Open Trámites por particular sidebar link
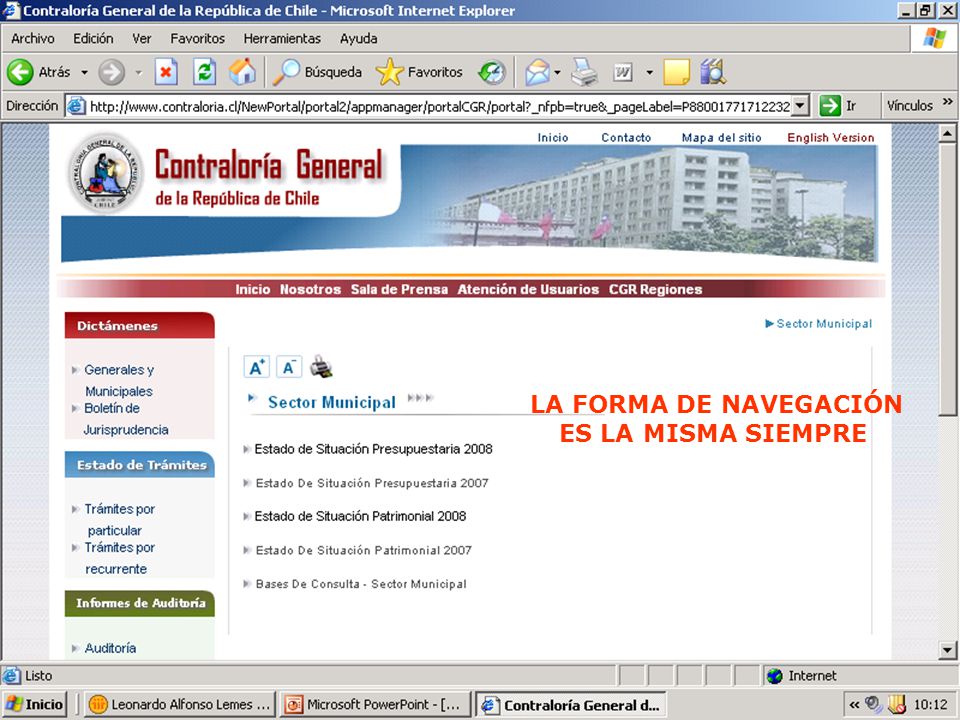Screen dimensions: 960x720 tap(119, 519)
